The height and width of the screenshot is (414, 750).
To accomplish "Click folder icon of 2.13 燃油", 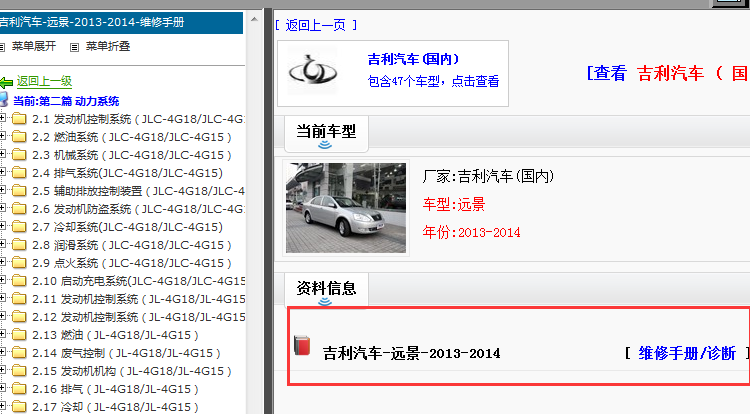I will 19,335.
